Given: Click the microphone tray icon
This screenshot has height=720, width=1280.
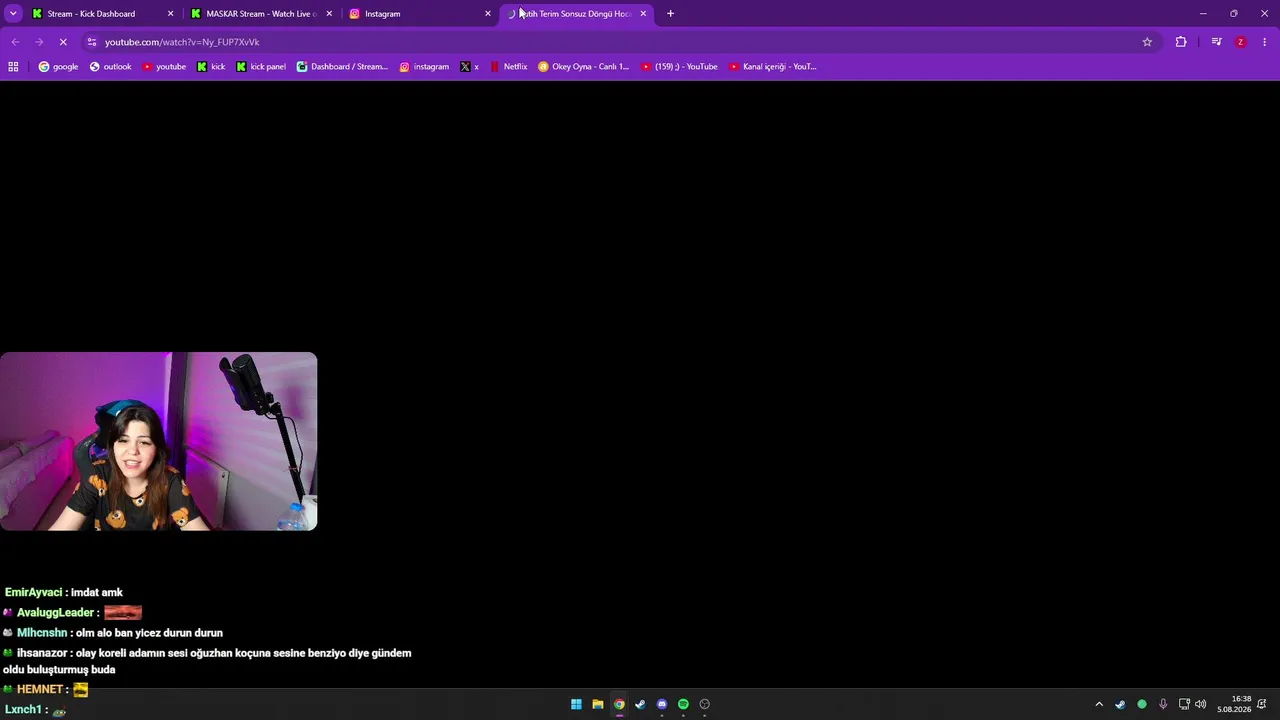Looking at the screenshot, I should tap(1163, 704).
